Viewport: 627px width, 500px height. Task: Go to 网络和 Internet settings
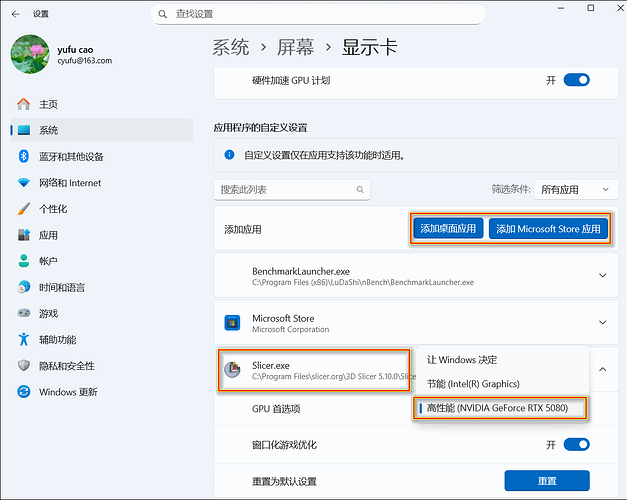102,183
